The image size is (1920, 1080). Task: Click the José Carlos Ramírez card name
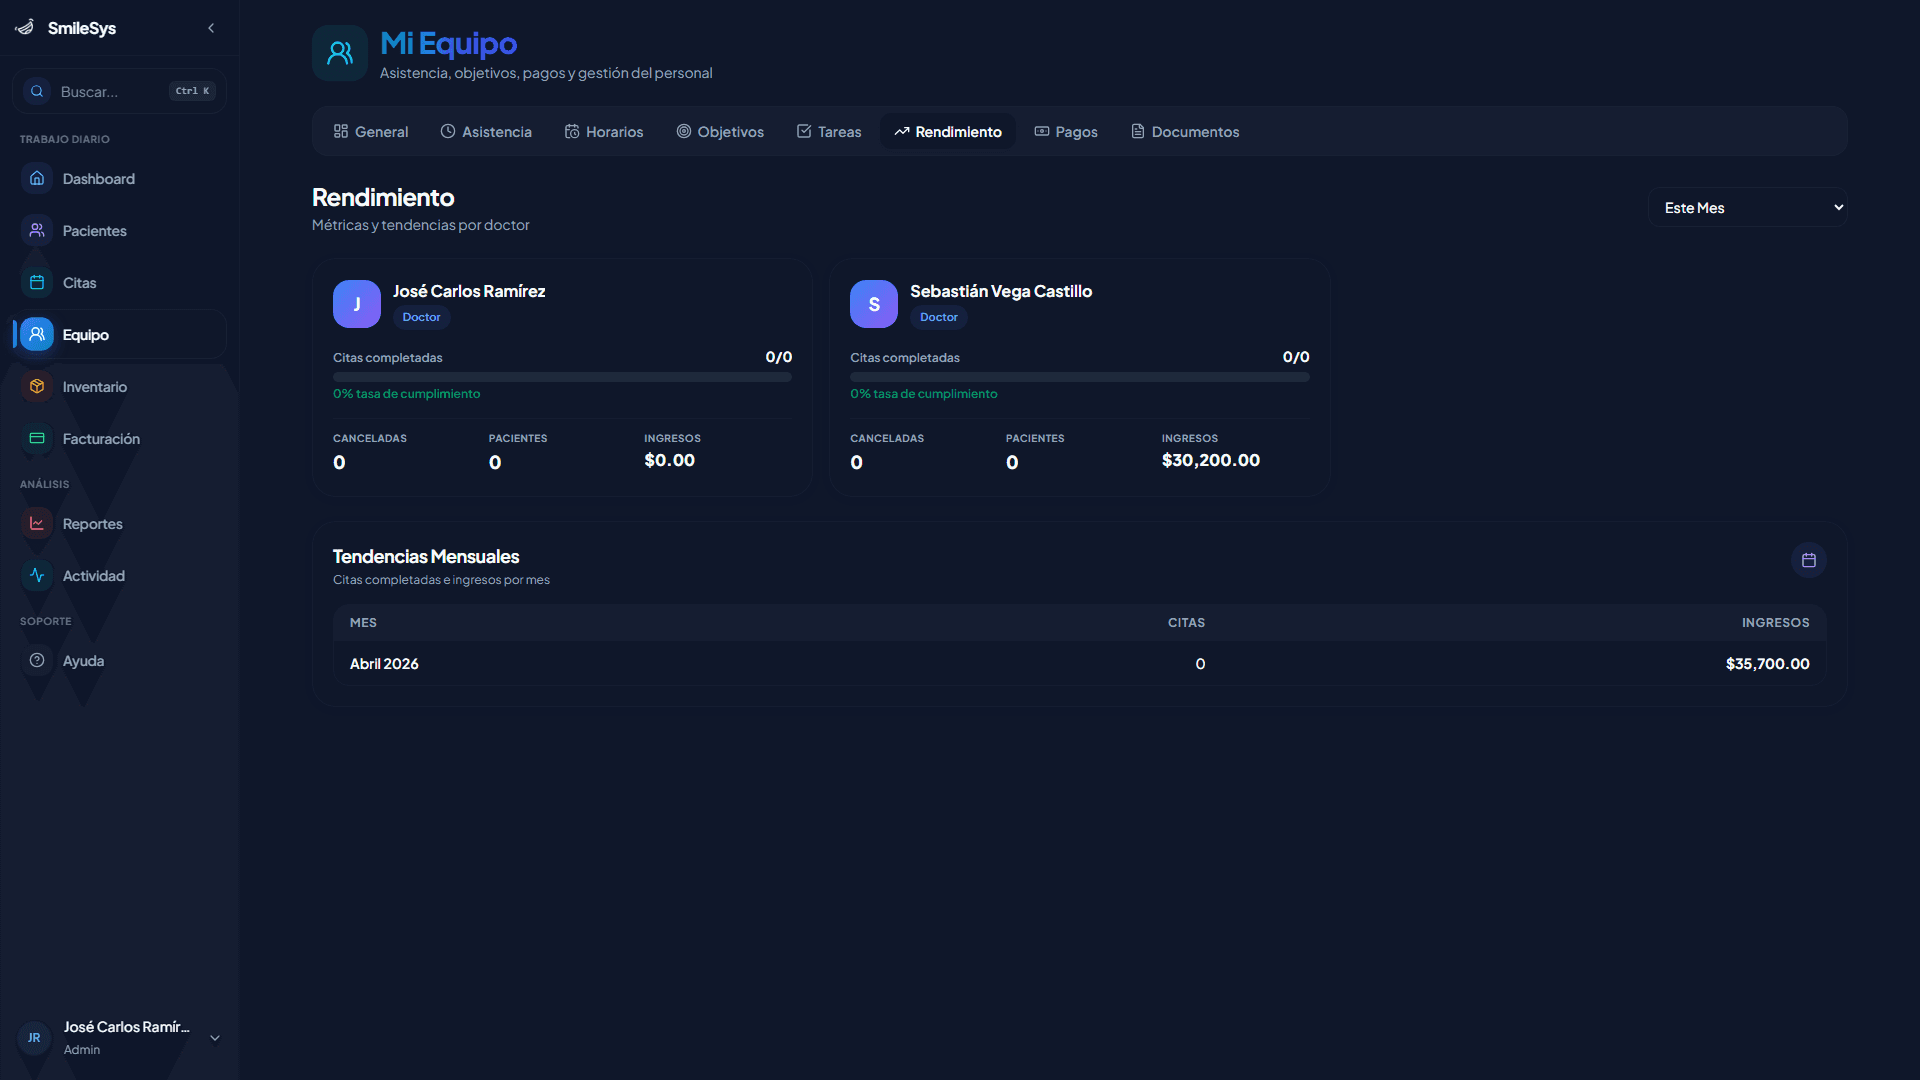coord(469,291)
